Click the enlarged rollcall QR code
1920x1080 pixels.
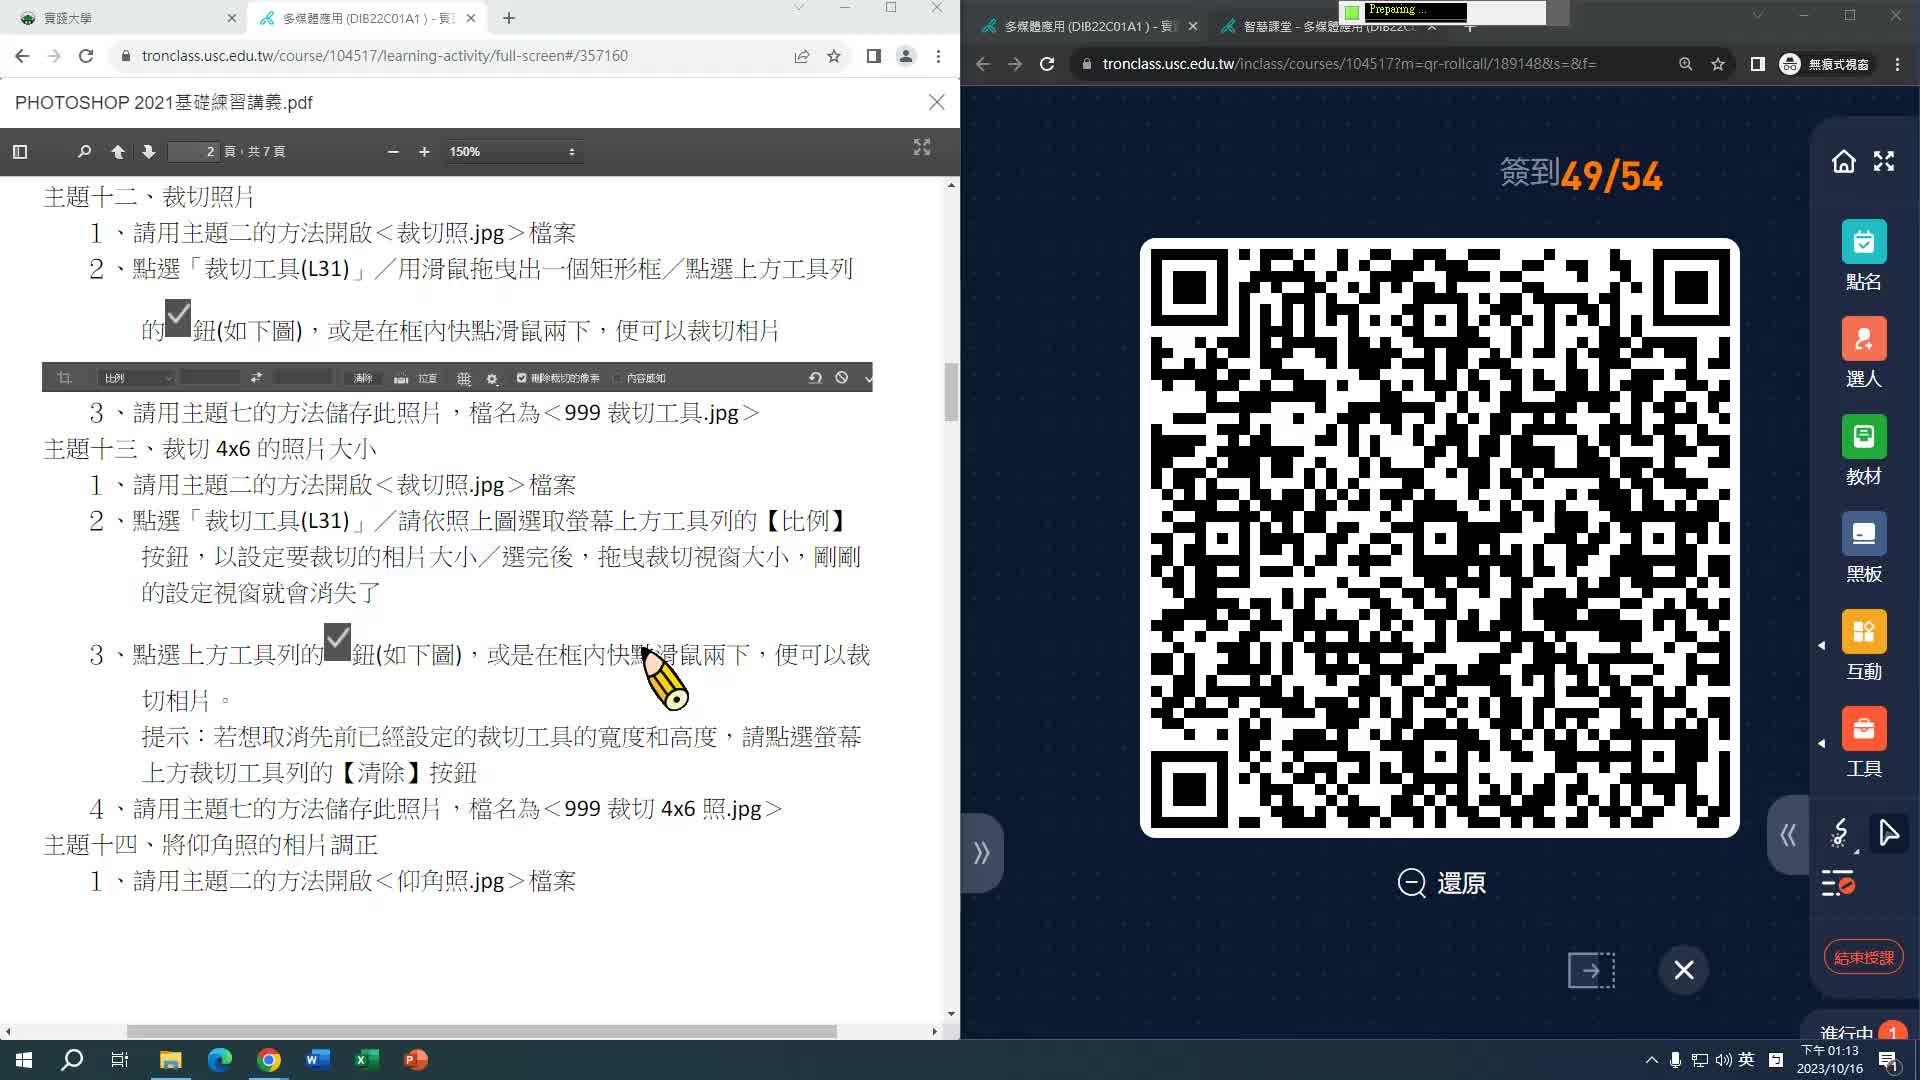point(1440,538)
